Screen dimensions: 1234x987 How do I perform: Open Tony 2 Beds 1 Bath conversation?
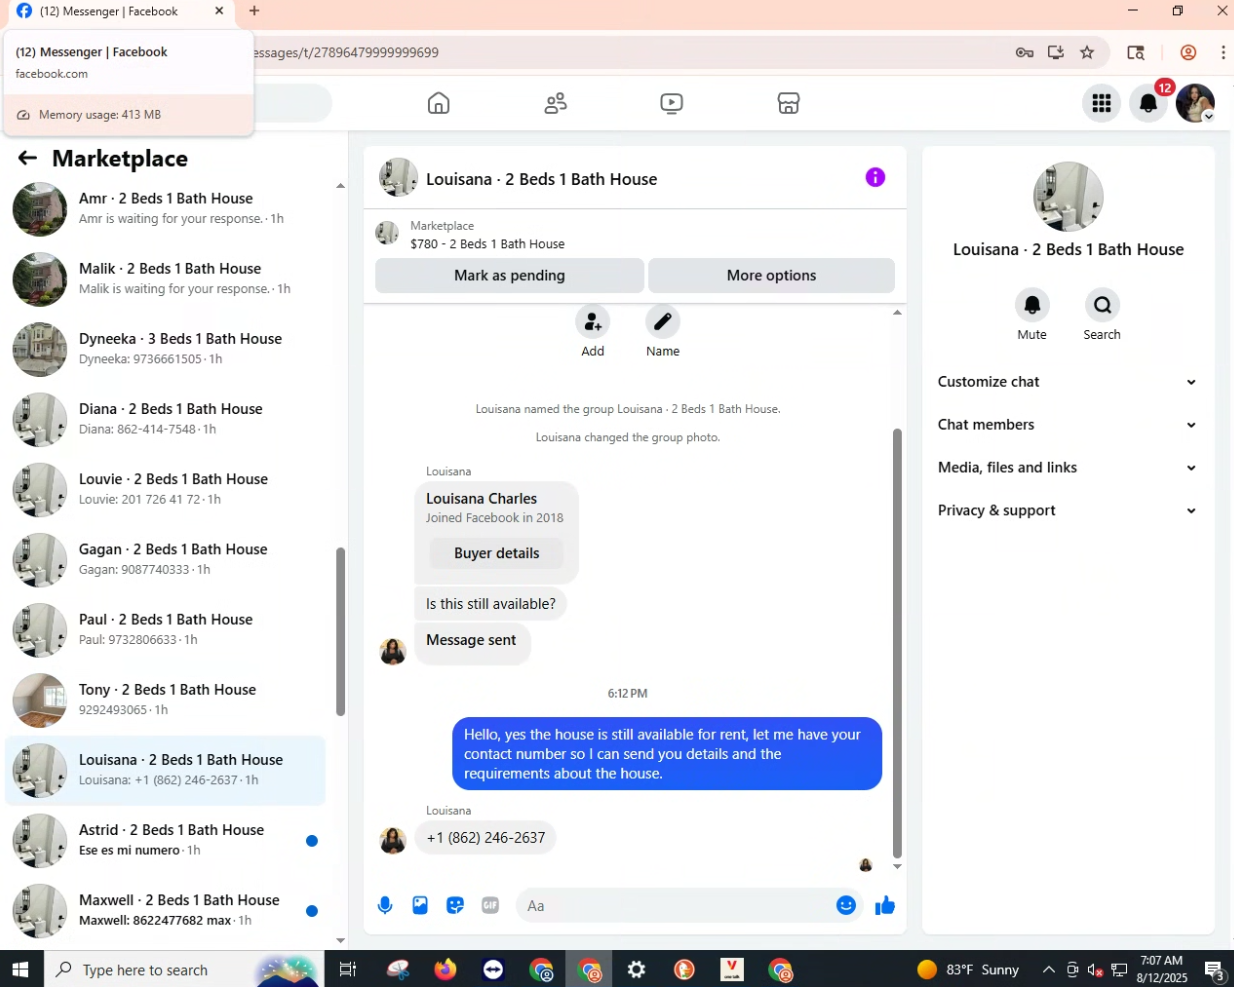165,700
